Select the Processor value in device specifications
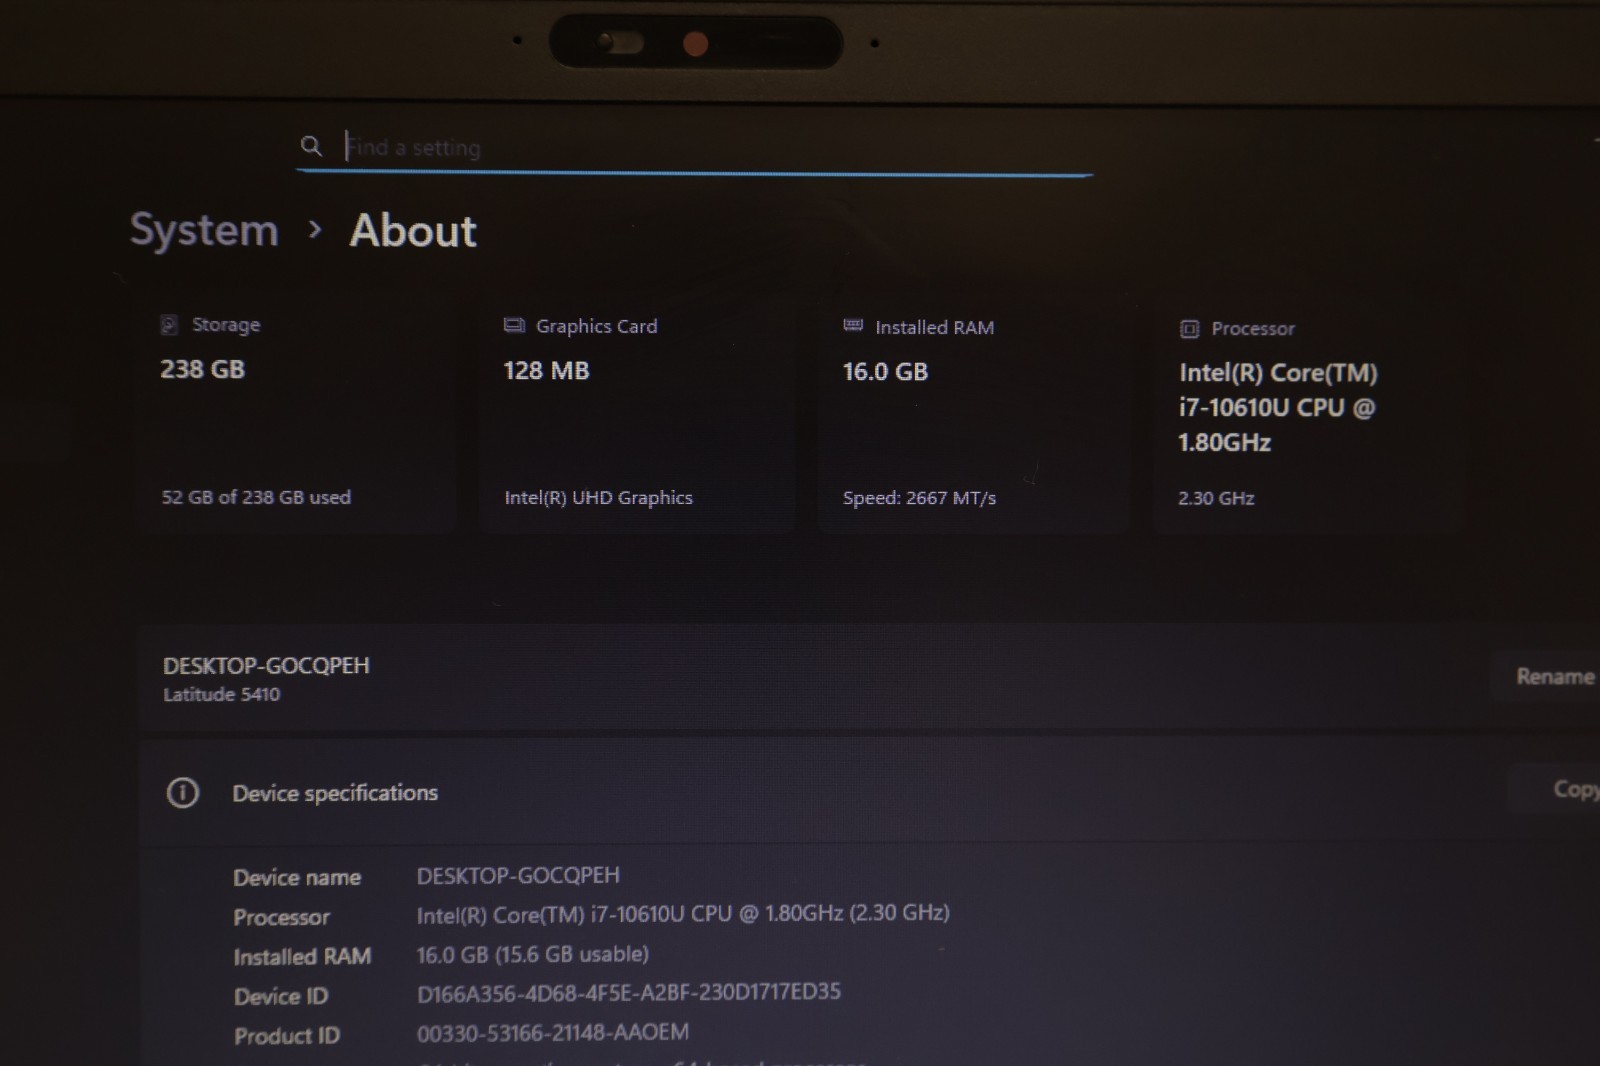Viewport: 1600px width, 1066px height. click(683, 913)
